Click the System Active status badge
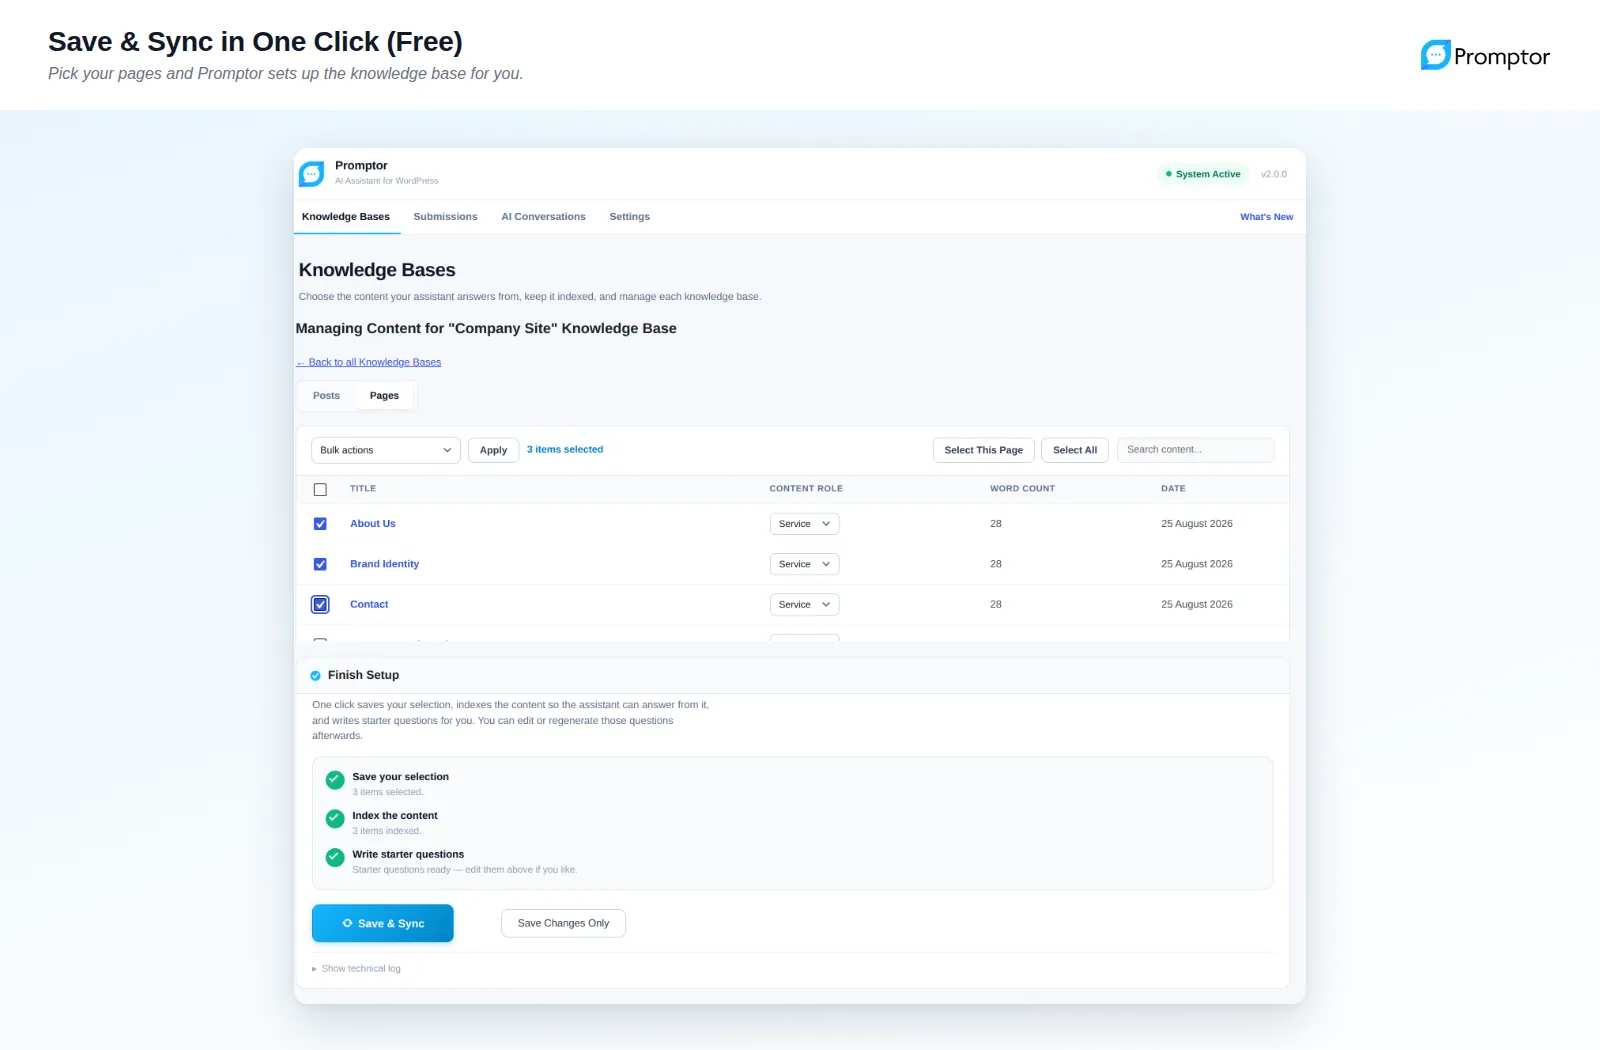The image size is (1600, 1050). coord(1203,174)
